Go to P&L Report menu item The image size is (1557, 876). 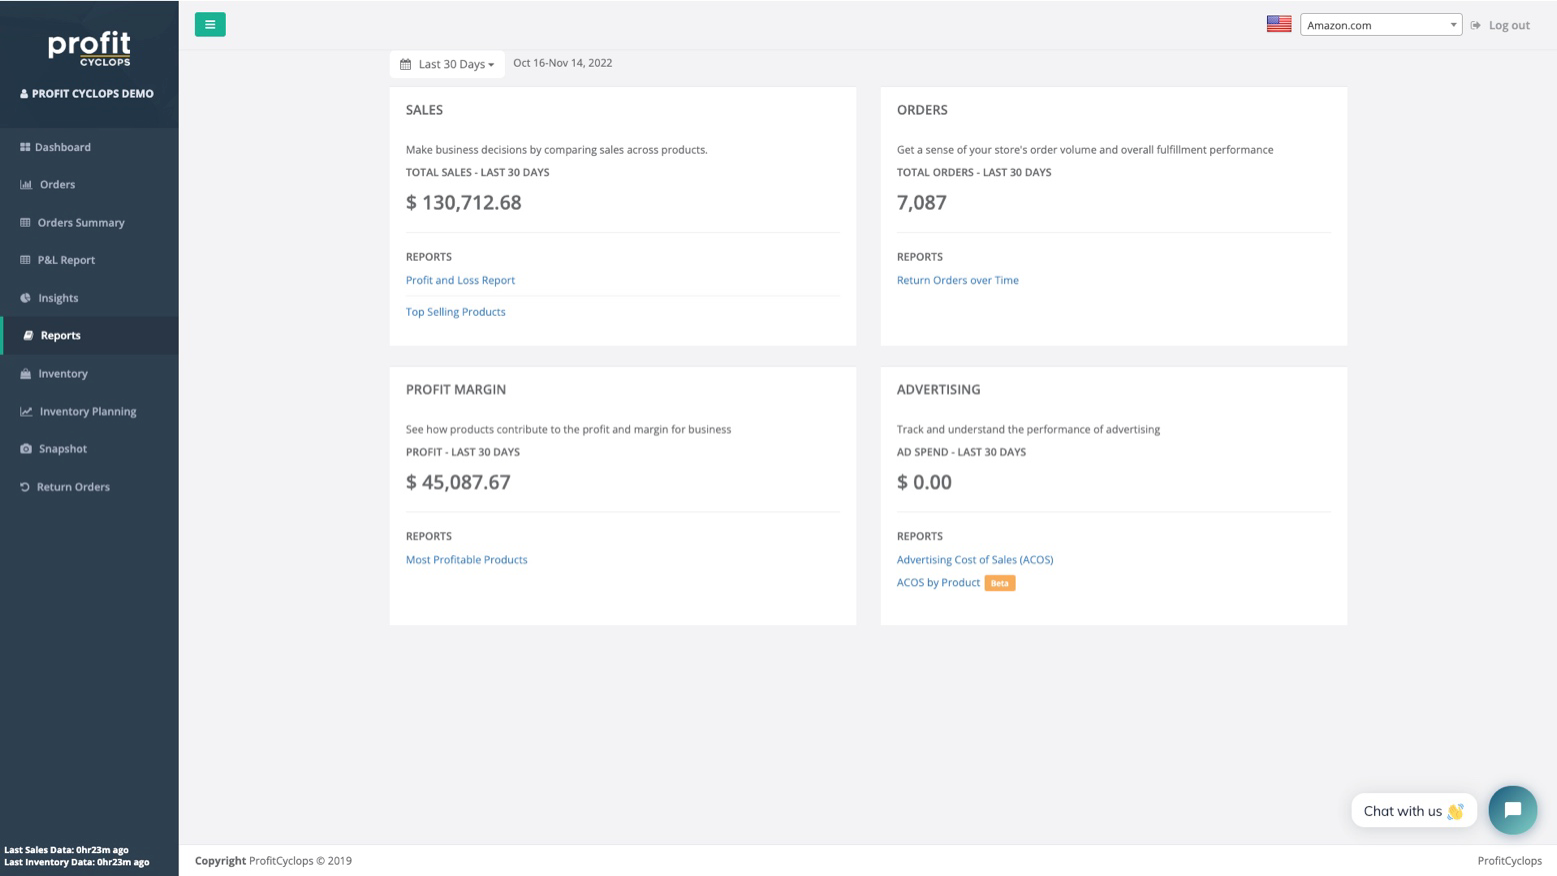tap(66, 260)
